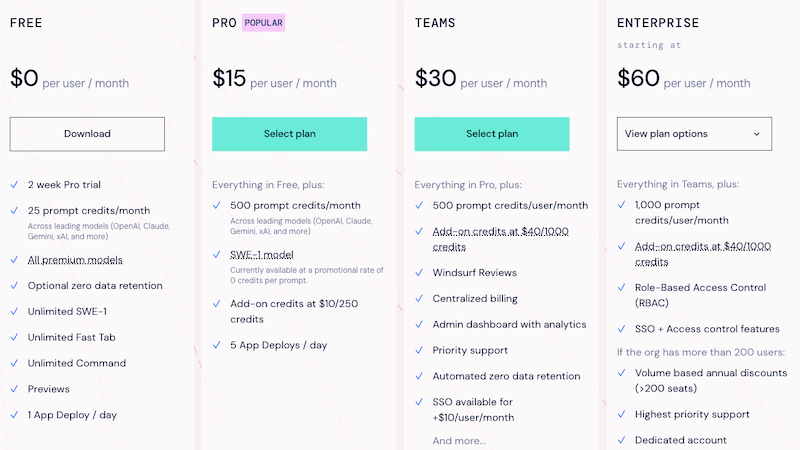Click the POPULAR badge next to PRO
This screenshot has height=450, width=800.
263,23
